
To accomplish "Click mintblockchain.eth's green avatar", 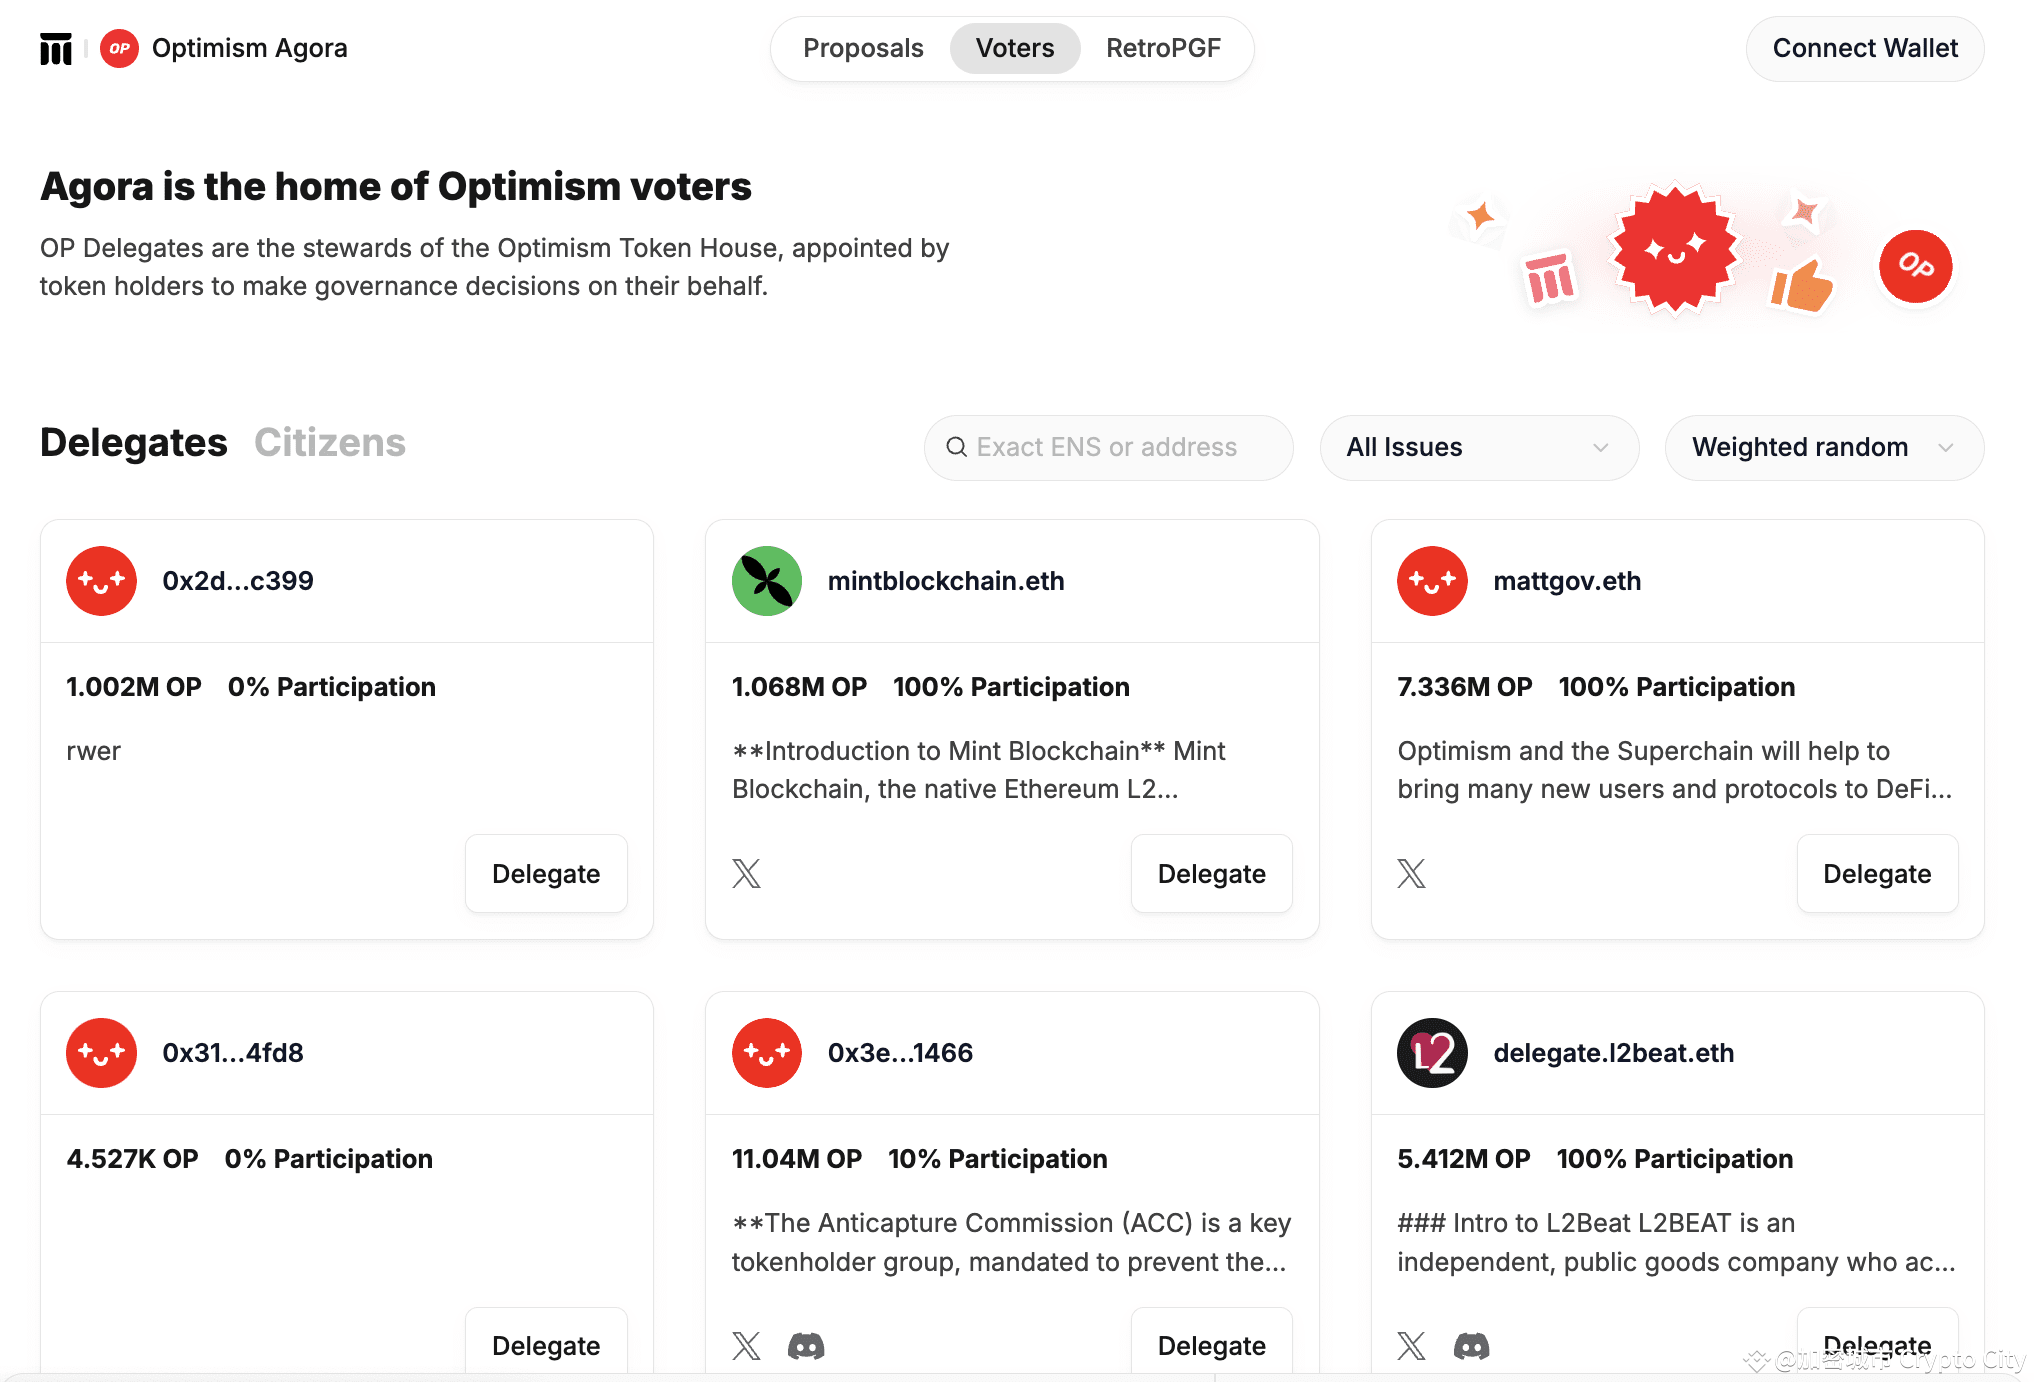I will (x=766, y=580).
